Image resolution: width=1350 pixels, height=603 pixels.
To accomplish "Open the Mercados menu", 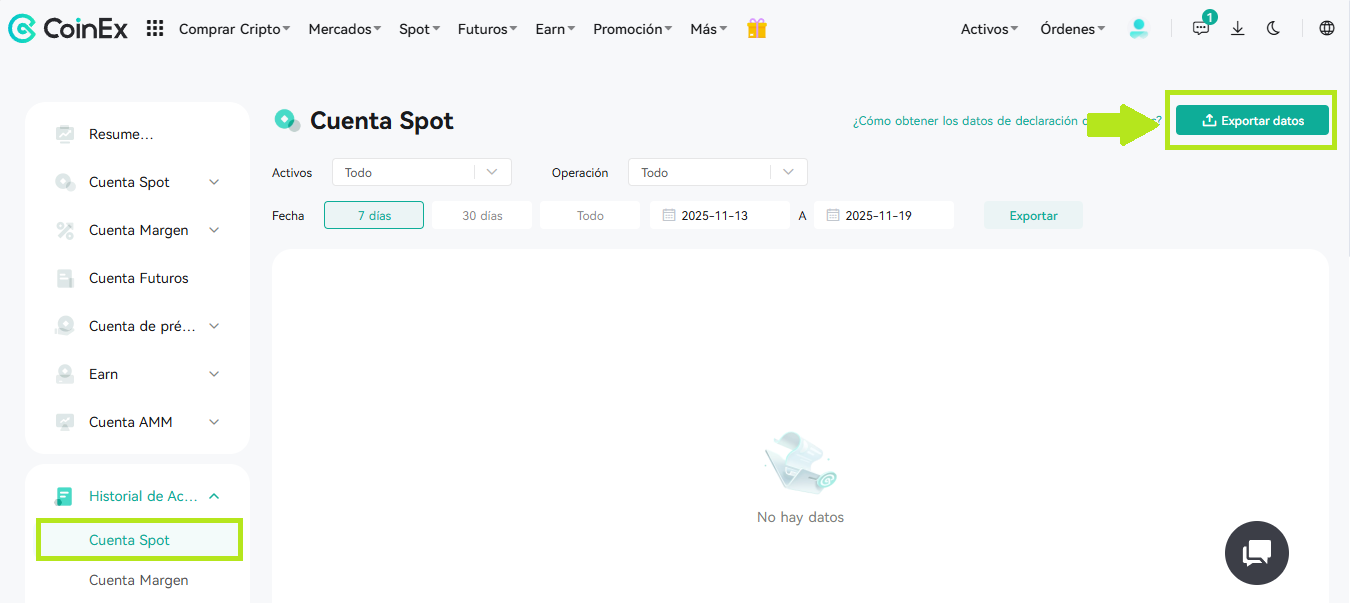I will [345, 29].
